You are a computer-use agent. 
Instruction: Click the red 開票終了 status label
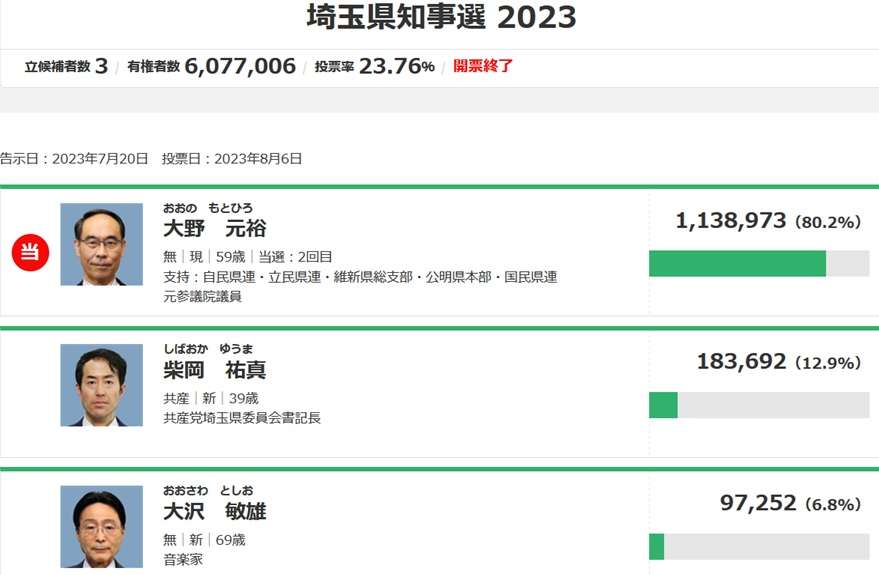click(x=483, y=66)
